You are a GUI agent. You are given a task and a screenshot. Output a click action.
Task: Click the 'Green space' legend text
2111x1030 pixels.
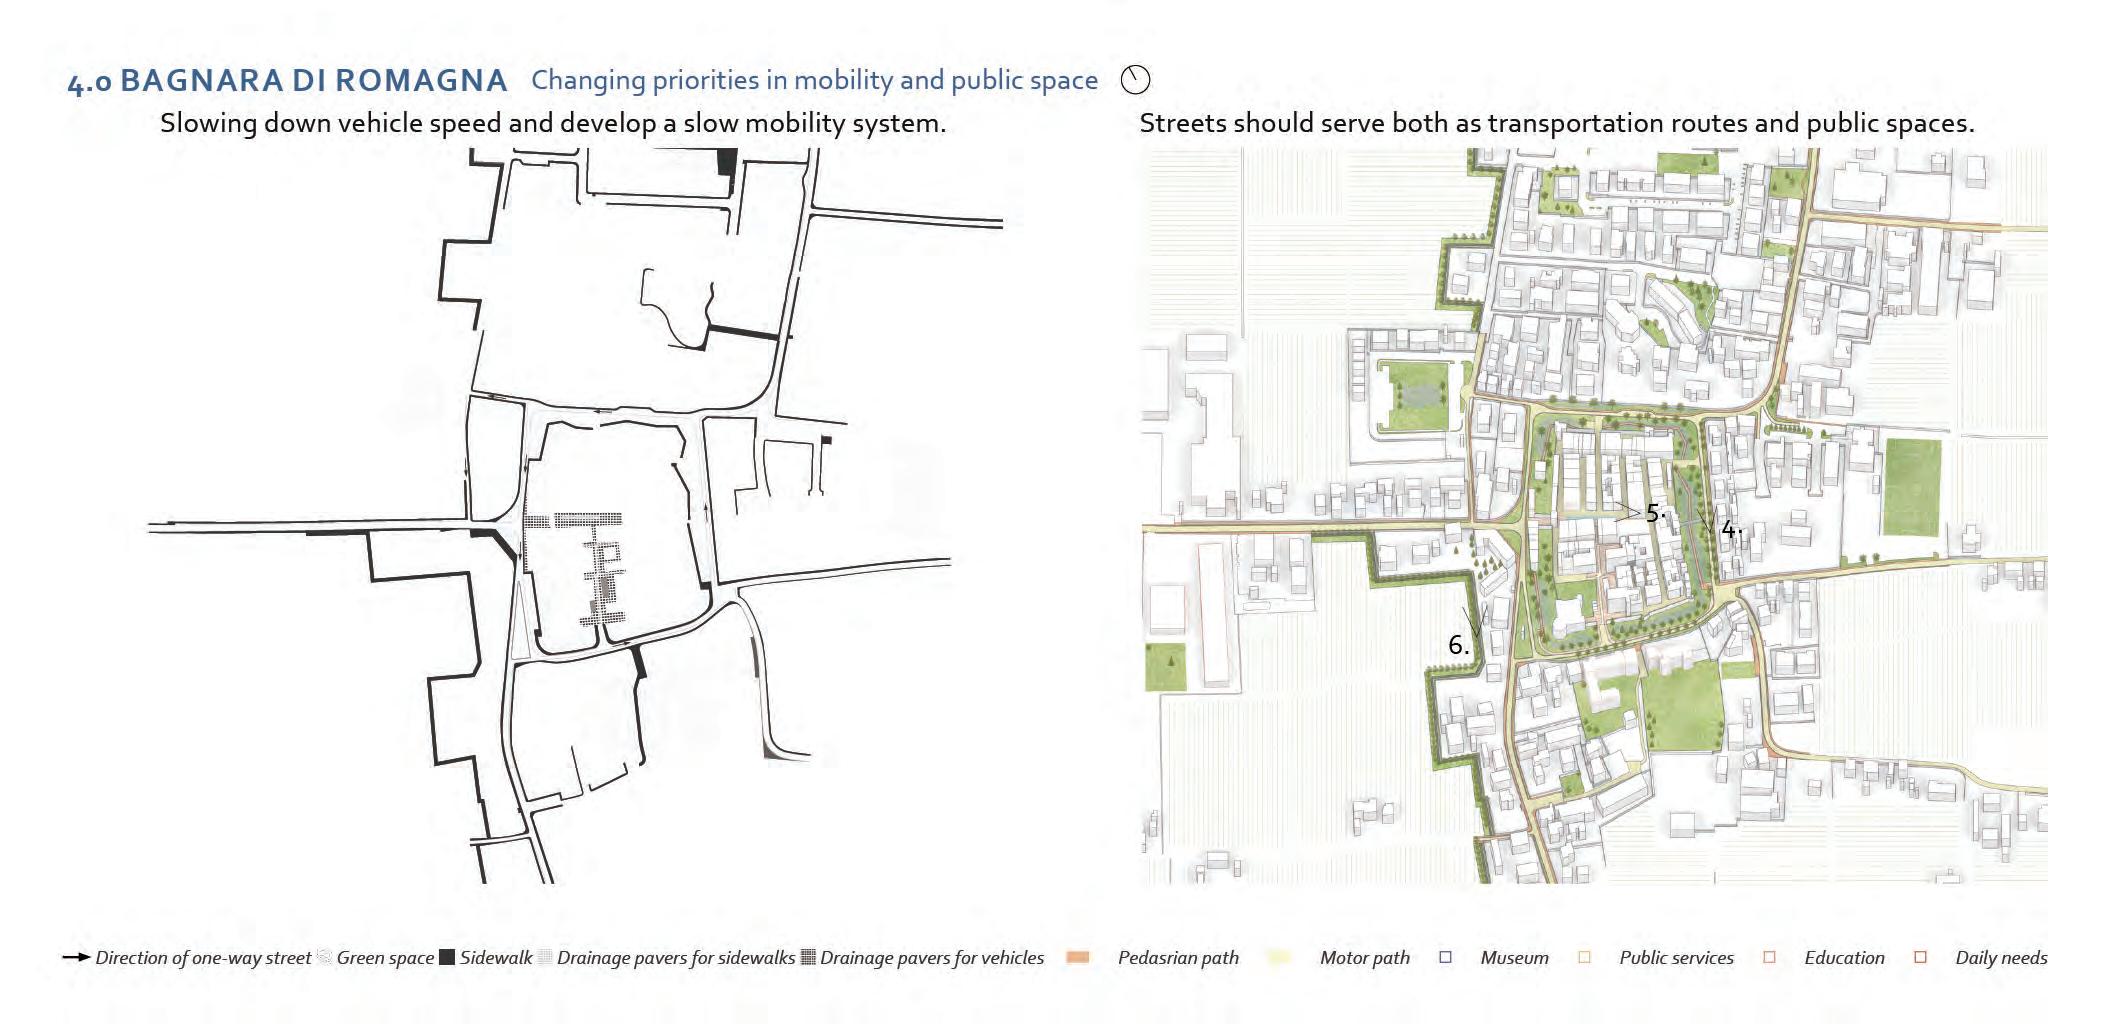click(x=385, y=958)
